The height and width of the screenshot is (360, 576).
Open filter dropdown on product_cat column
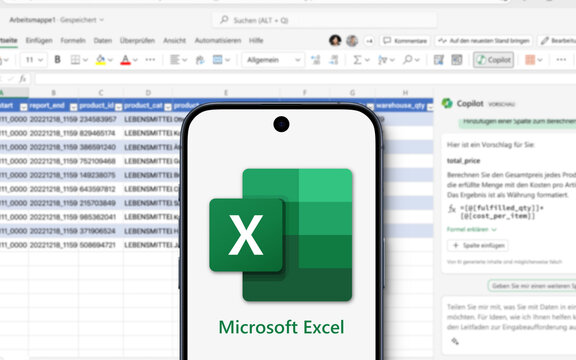(x=168, y=107)
